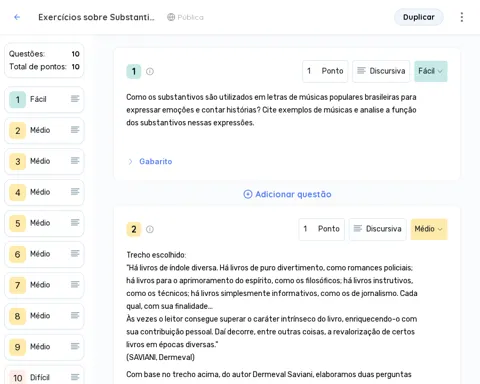Jump to question 4 Médio in sidebar

point(44,192)
